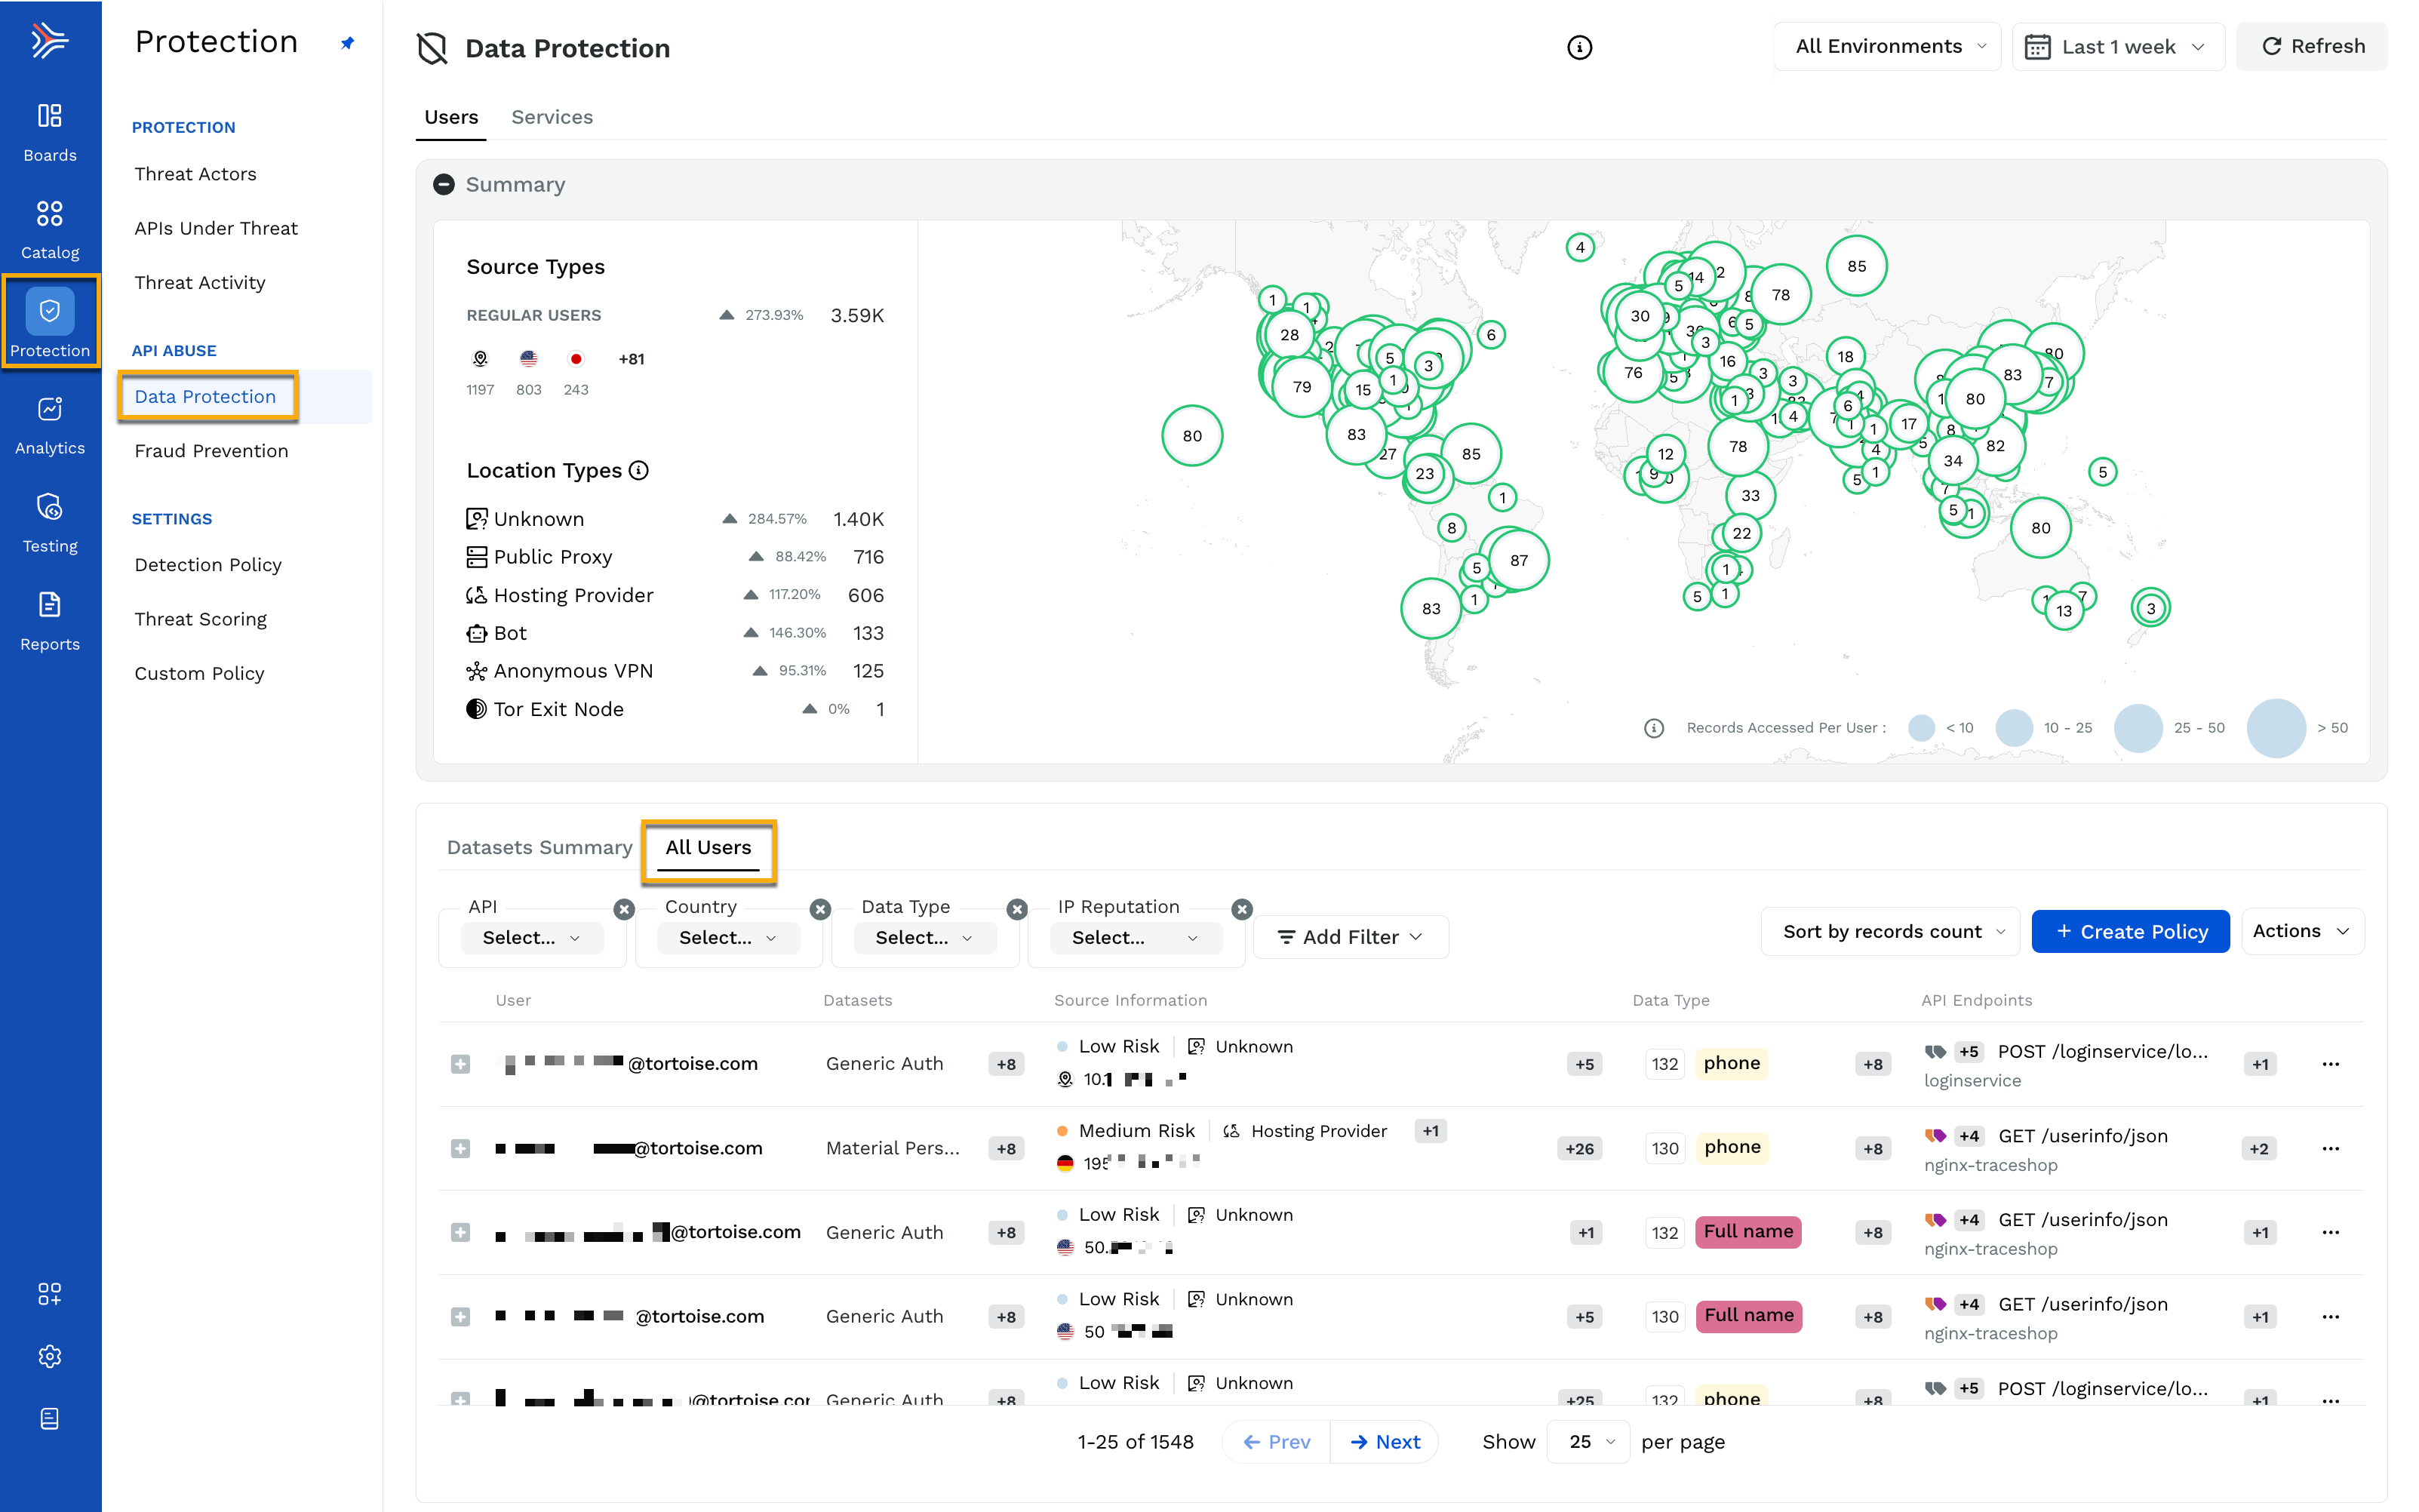Open the Boards sidebar icon
Screen dimensions: 2419x1512
[50, 132]
